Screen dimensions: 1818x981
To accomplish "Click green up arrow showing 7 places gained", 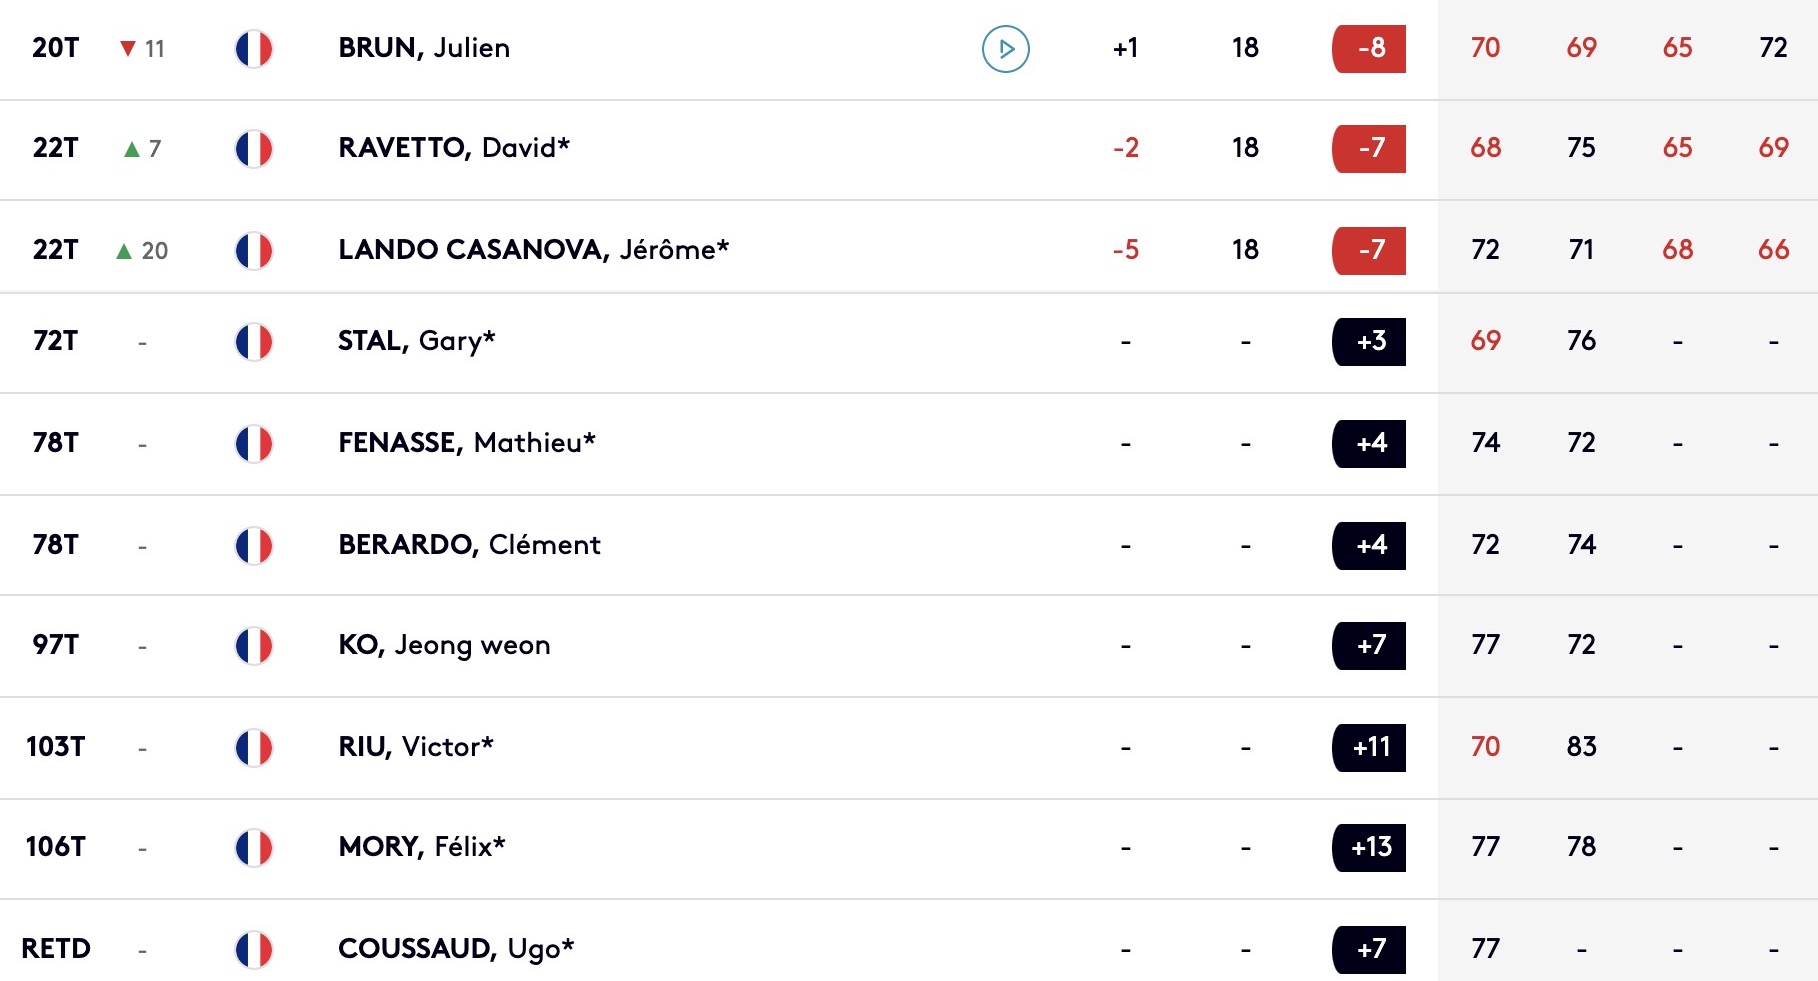I will click(131, 149).
